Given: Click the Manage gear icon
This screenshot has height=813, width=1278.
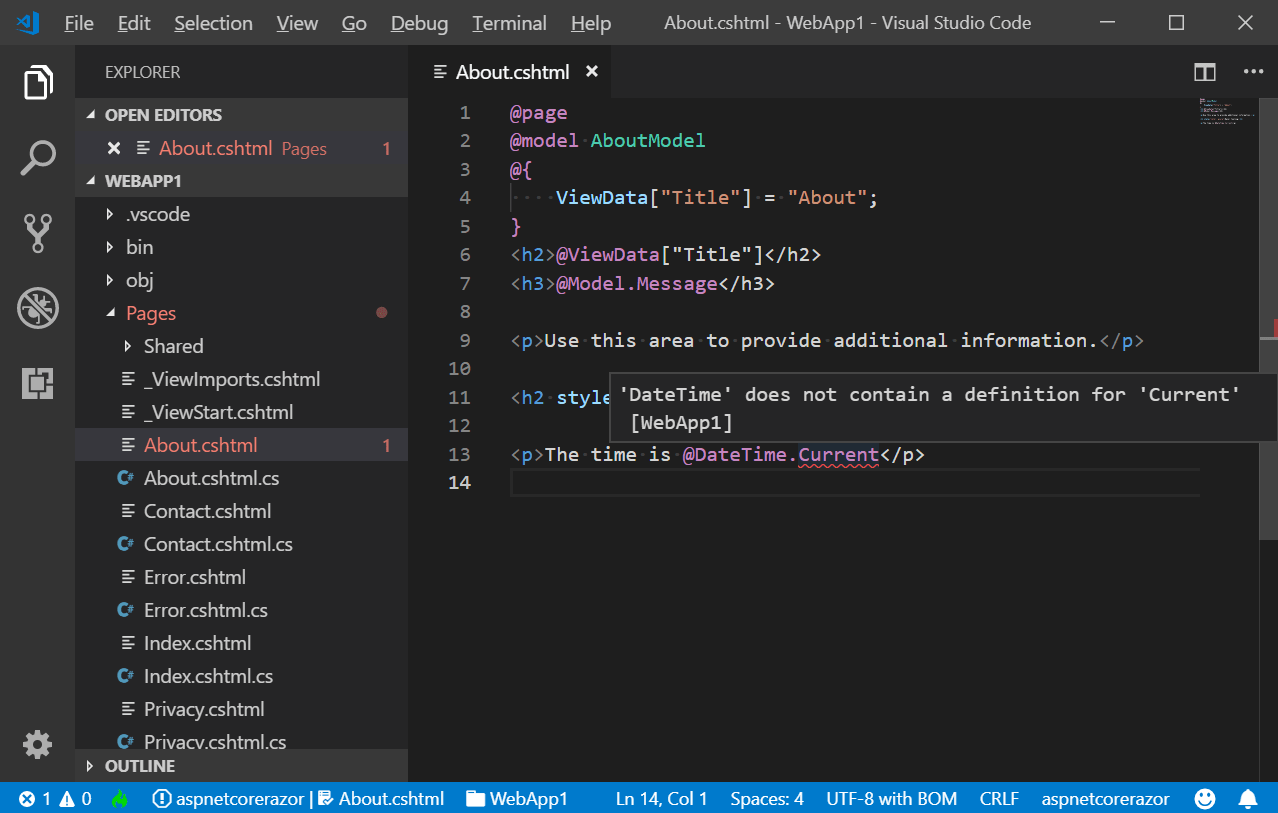Looking at the screenshot, I should [38, 744].
